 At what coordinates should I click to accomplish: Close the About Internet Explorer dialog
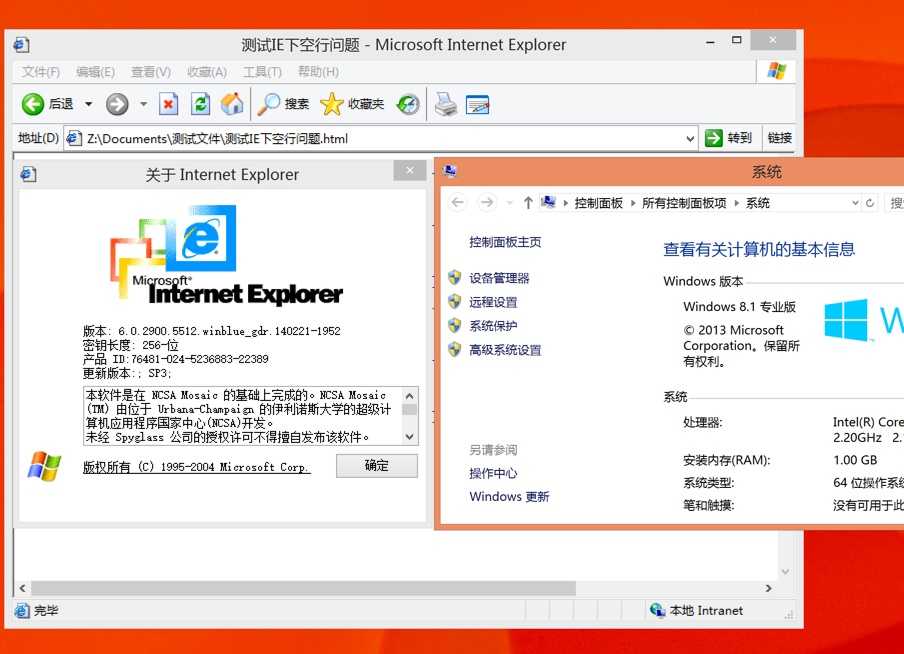coord(410,170)
